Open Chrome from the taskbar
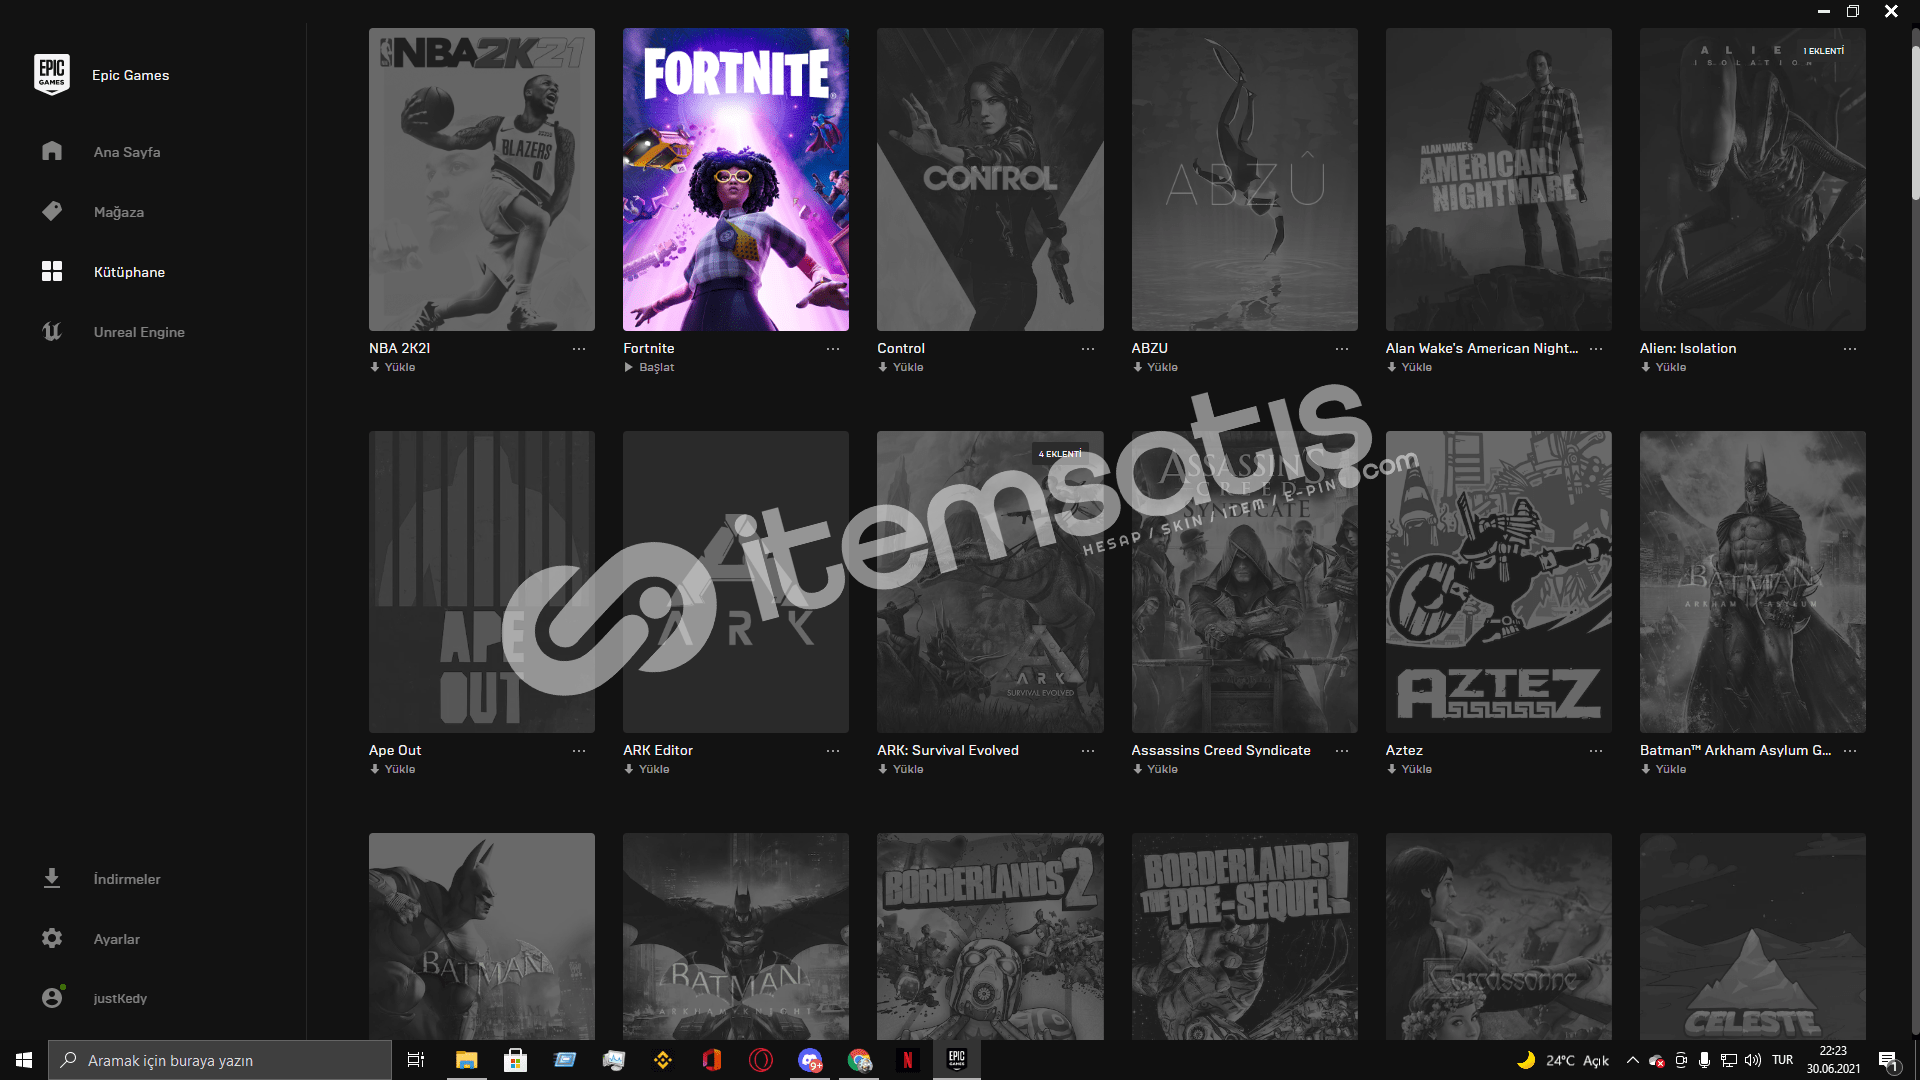This screenshot has height=1080, width=1920. point(859,1060)
